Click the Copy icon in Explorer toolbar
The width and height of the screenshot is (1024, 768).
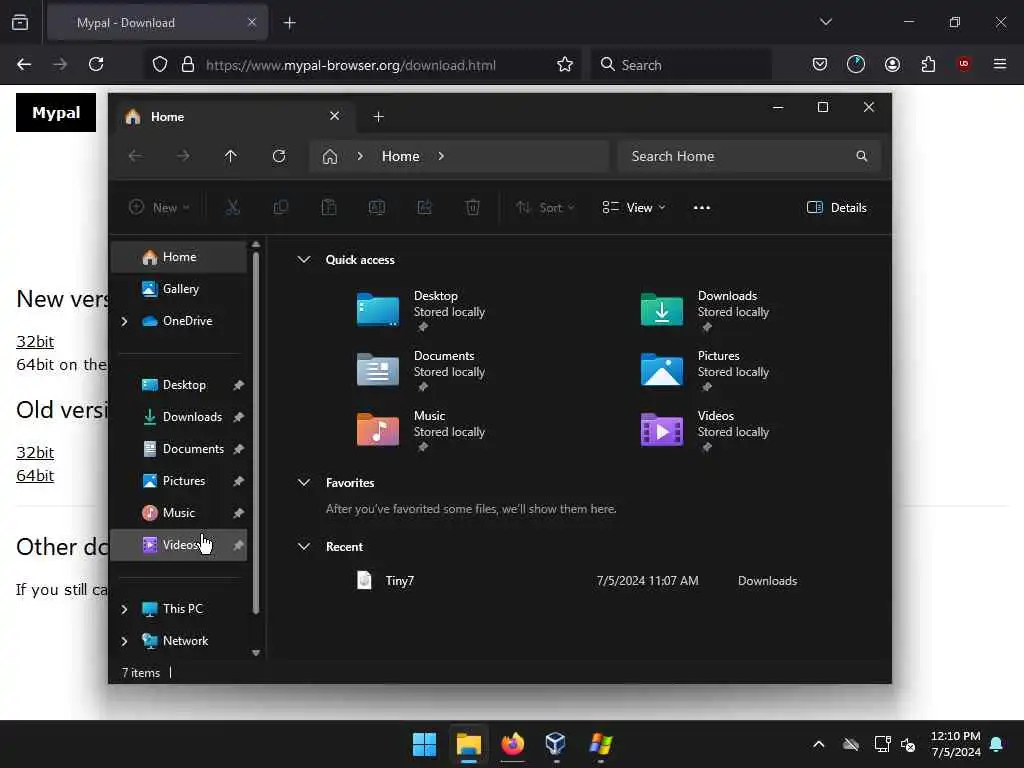tap(281, 208)
